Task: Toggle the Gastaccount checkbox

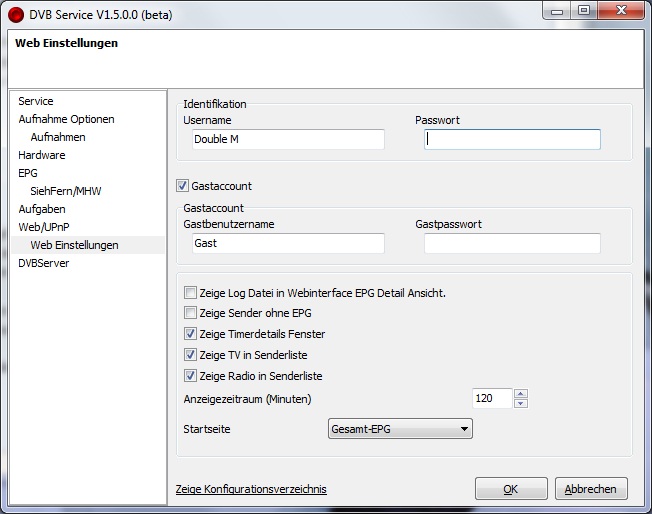Action: click(182, 186)
